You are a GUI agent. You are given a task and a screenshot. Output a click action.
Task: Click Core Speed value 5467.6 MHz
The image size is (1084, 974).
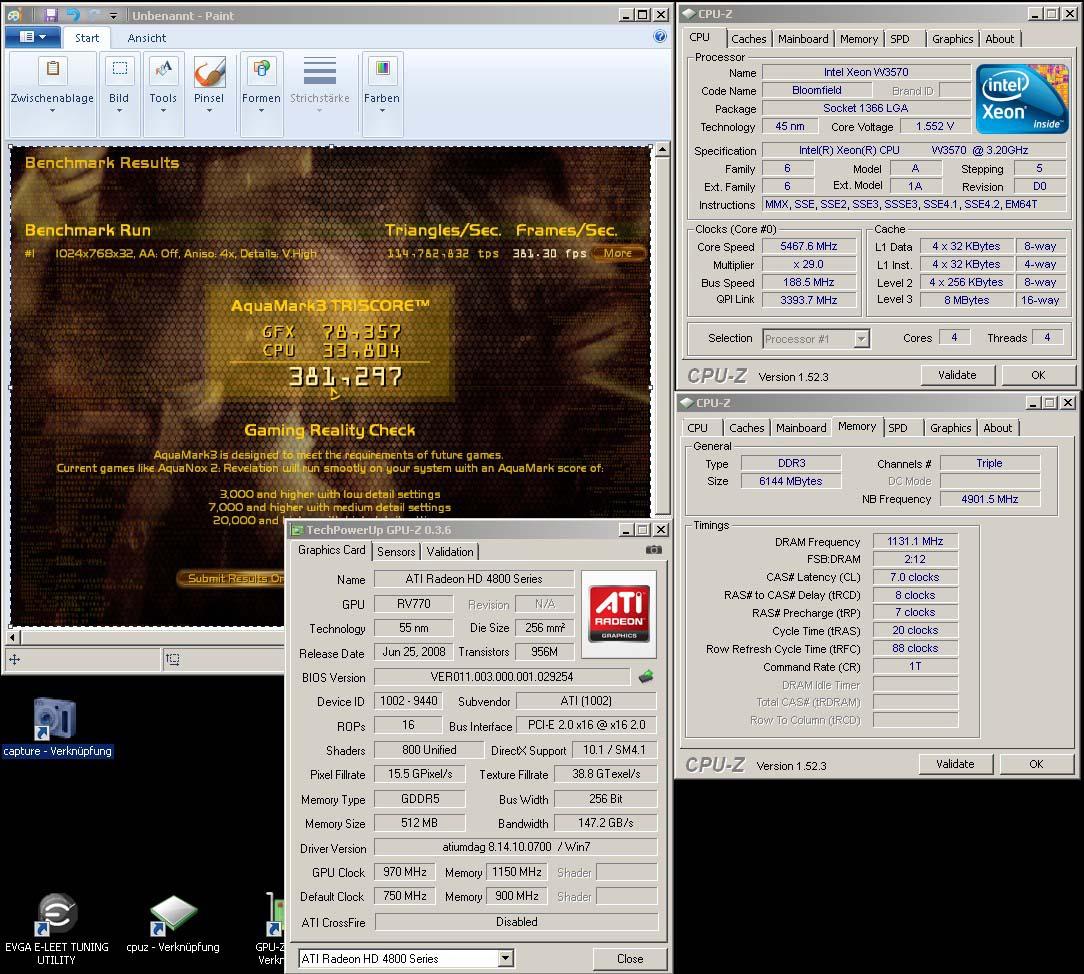(x=808, y=246)
